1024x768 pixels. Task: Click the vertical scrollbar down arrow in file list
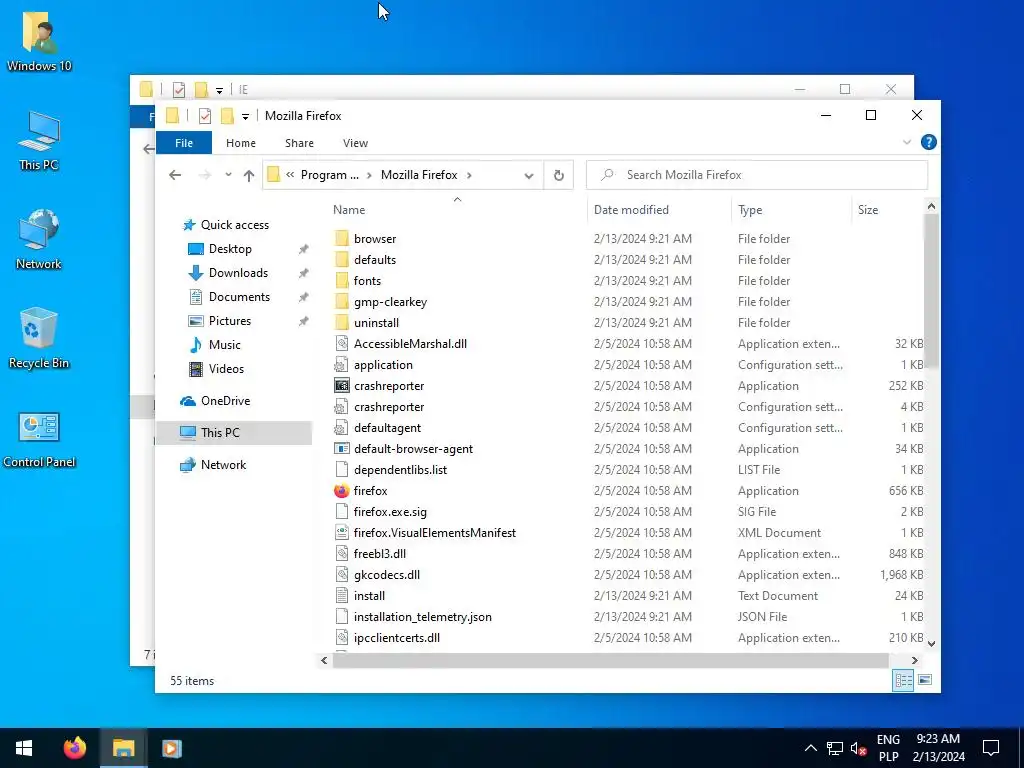(931, 643)
